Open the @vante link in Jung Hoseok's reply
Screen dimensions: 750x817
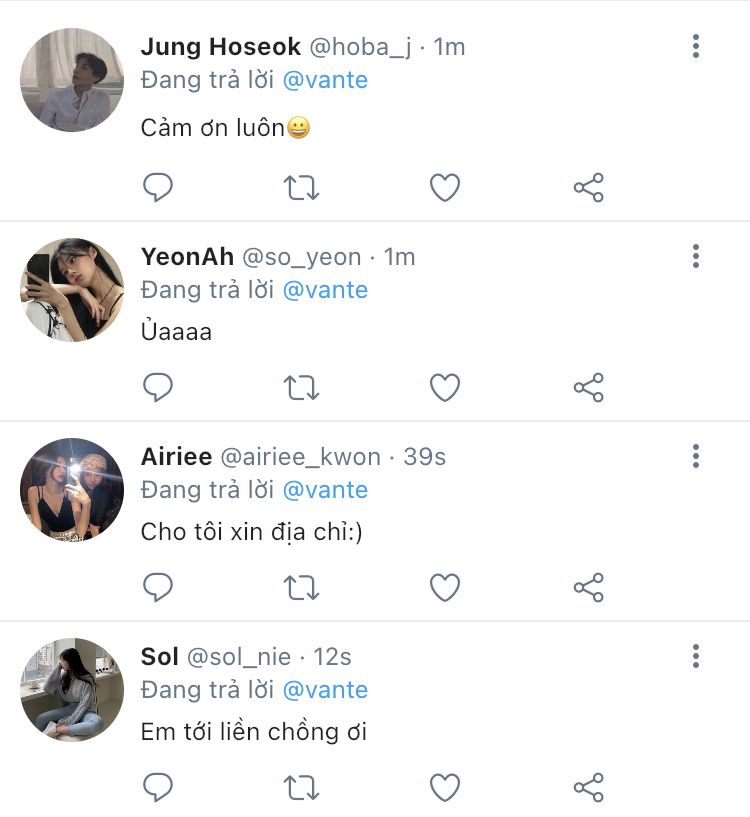coord(325,80)
